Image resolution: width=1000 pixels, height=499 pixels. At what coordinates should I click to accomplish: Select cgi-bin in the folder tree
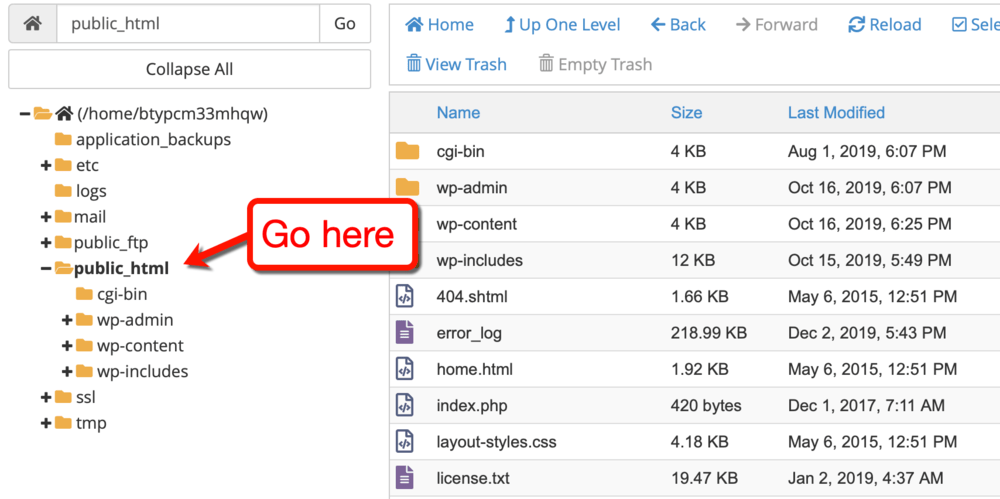(122, 294)
